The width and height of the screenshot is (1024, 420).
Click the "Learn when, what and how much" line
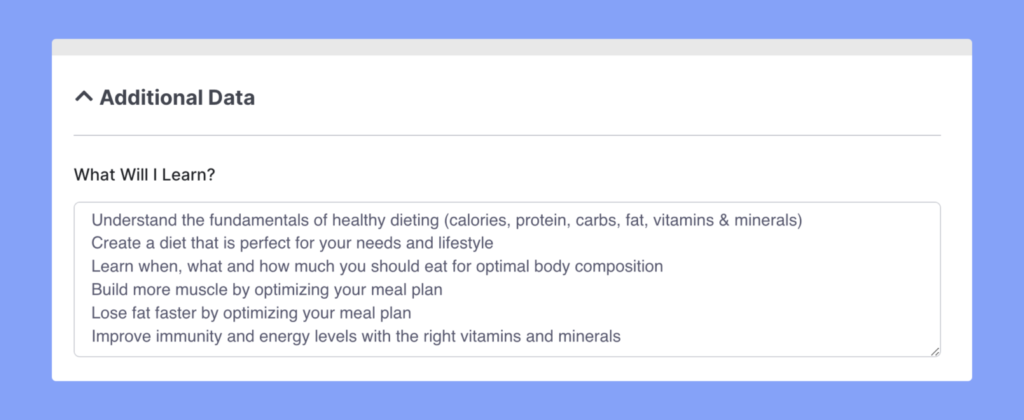[x=377, y=266]
